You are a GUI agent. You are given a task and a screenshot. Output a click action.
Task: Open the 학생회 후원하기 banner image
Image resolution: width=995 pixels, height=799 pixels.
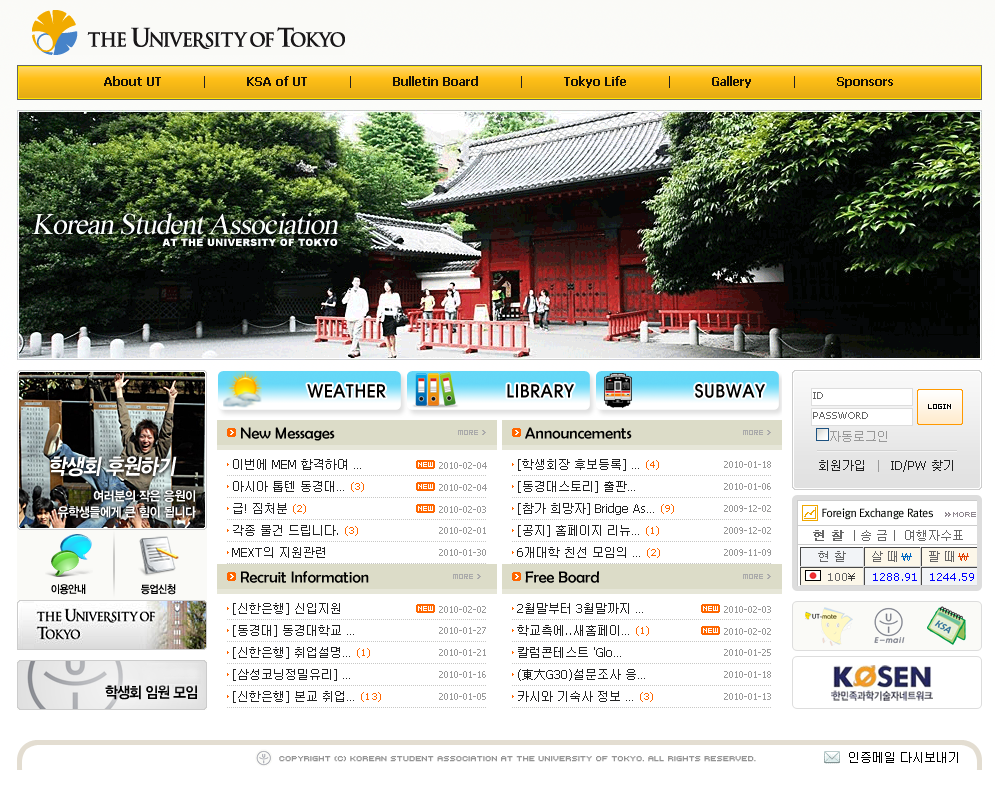coord(112,450)
